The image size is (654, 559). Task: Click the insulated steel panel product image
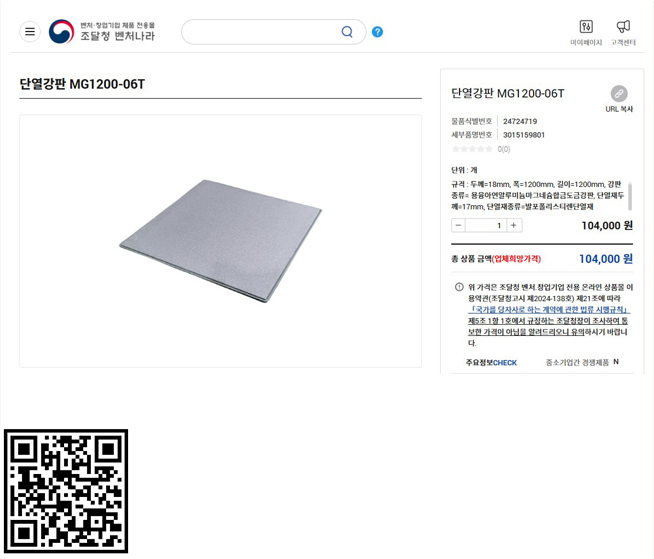pos(220,241)
